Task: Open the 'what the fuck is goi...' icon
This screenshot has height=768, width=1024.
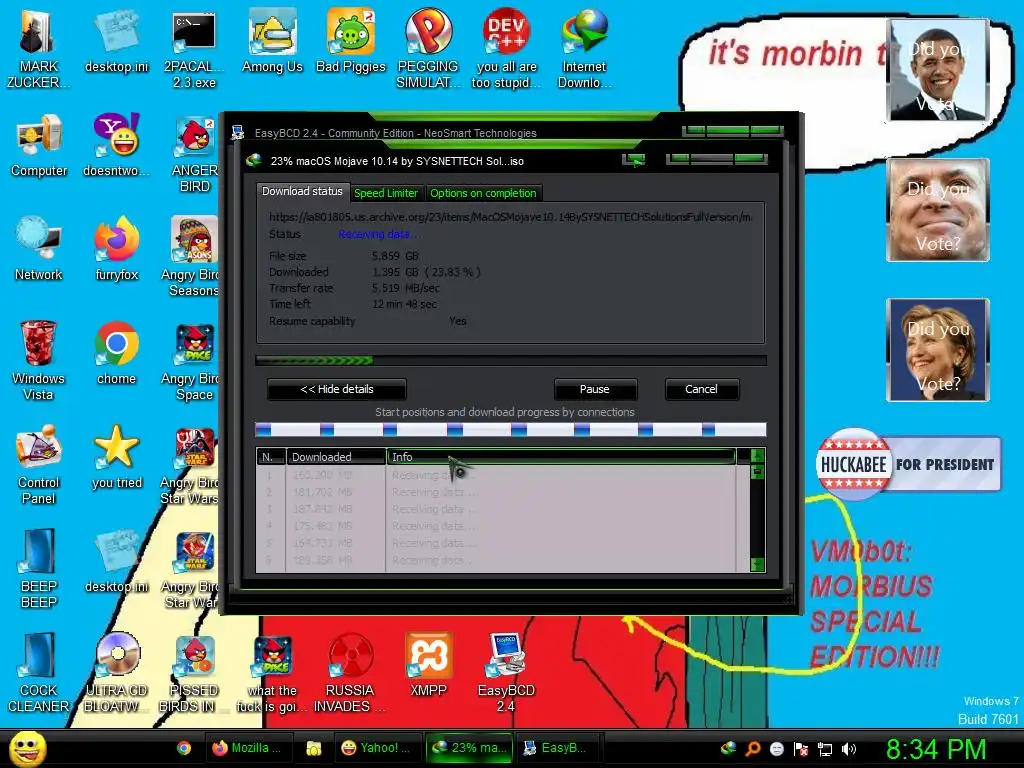Action: (272, 673)
